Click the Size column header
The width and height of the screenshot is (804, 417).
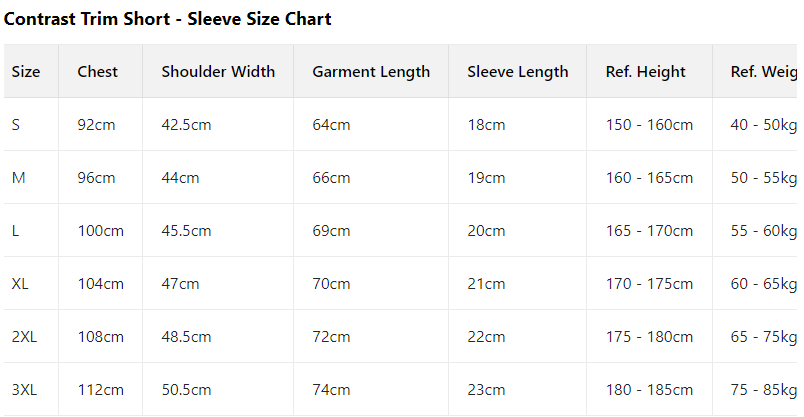point(26,71)
